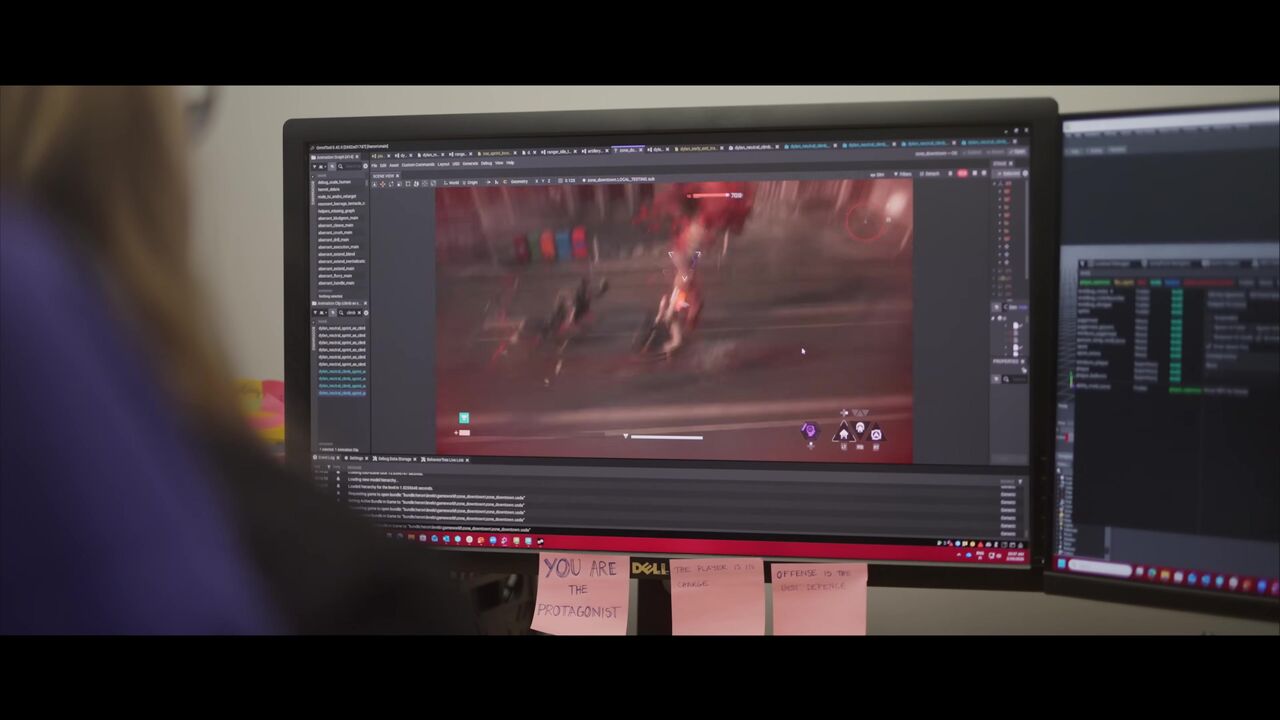The width and height of the screenshot is (1280, 720).
Task: Select aberrant_drill_main in the graph list
Action: tap(334, 239)
